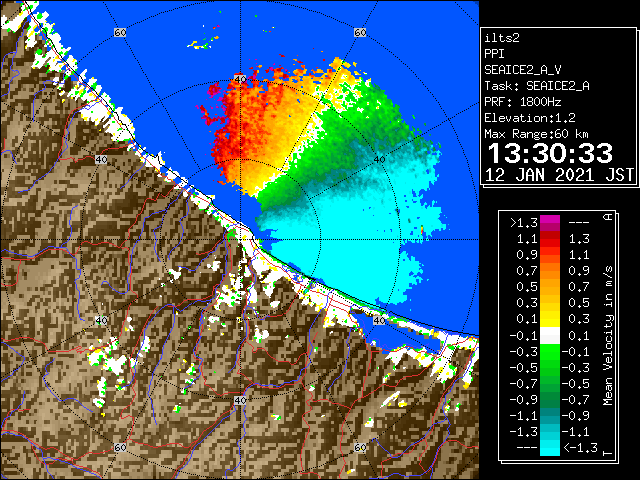The image size is (640, 480).
Task: Click the 40 km ring label north of radar
Action: pos(240,79)
